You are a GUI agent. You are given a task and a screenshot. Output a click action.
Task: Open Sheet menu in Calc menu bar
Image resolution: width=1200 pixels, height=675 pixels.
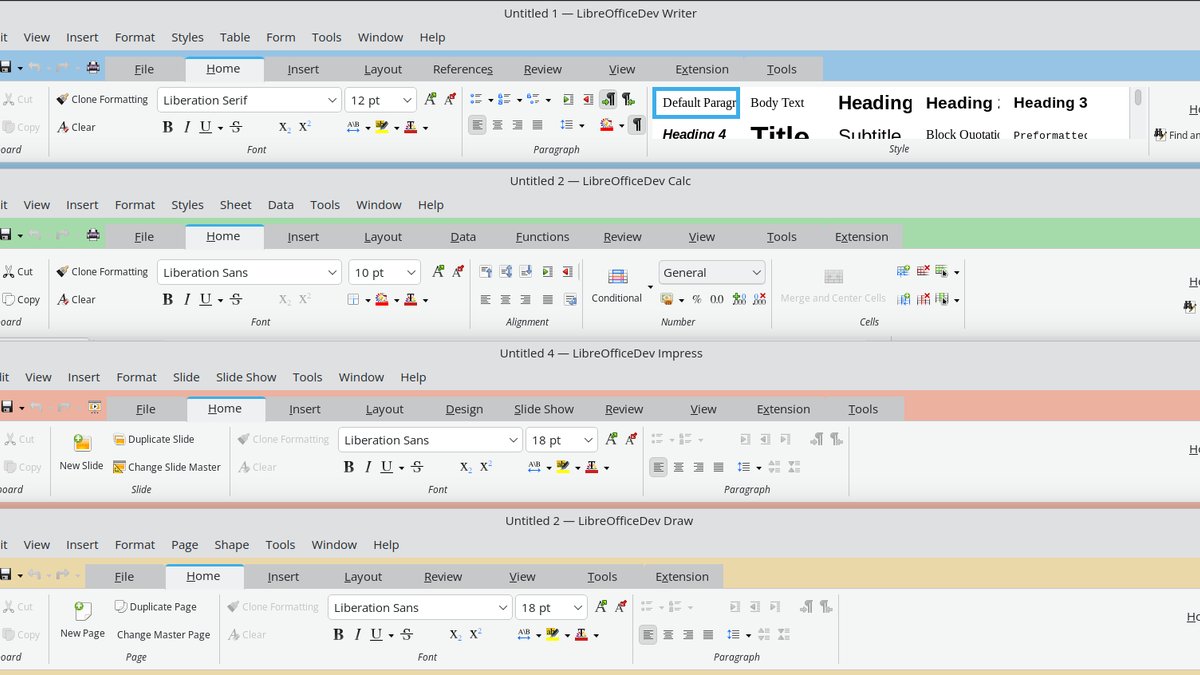[236, 205]
